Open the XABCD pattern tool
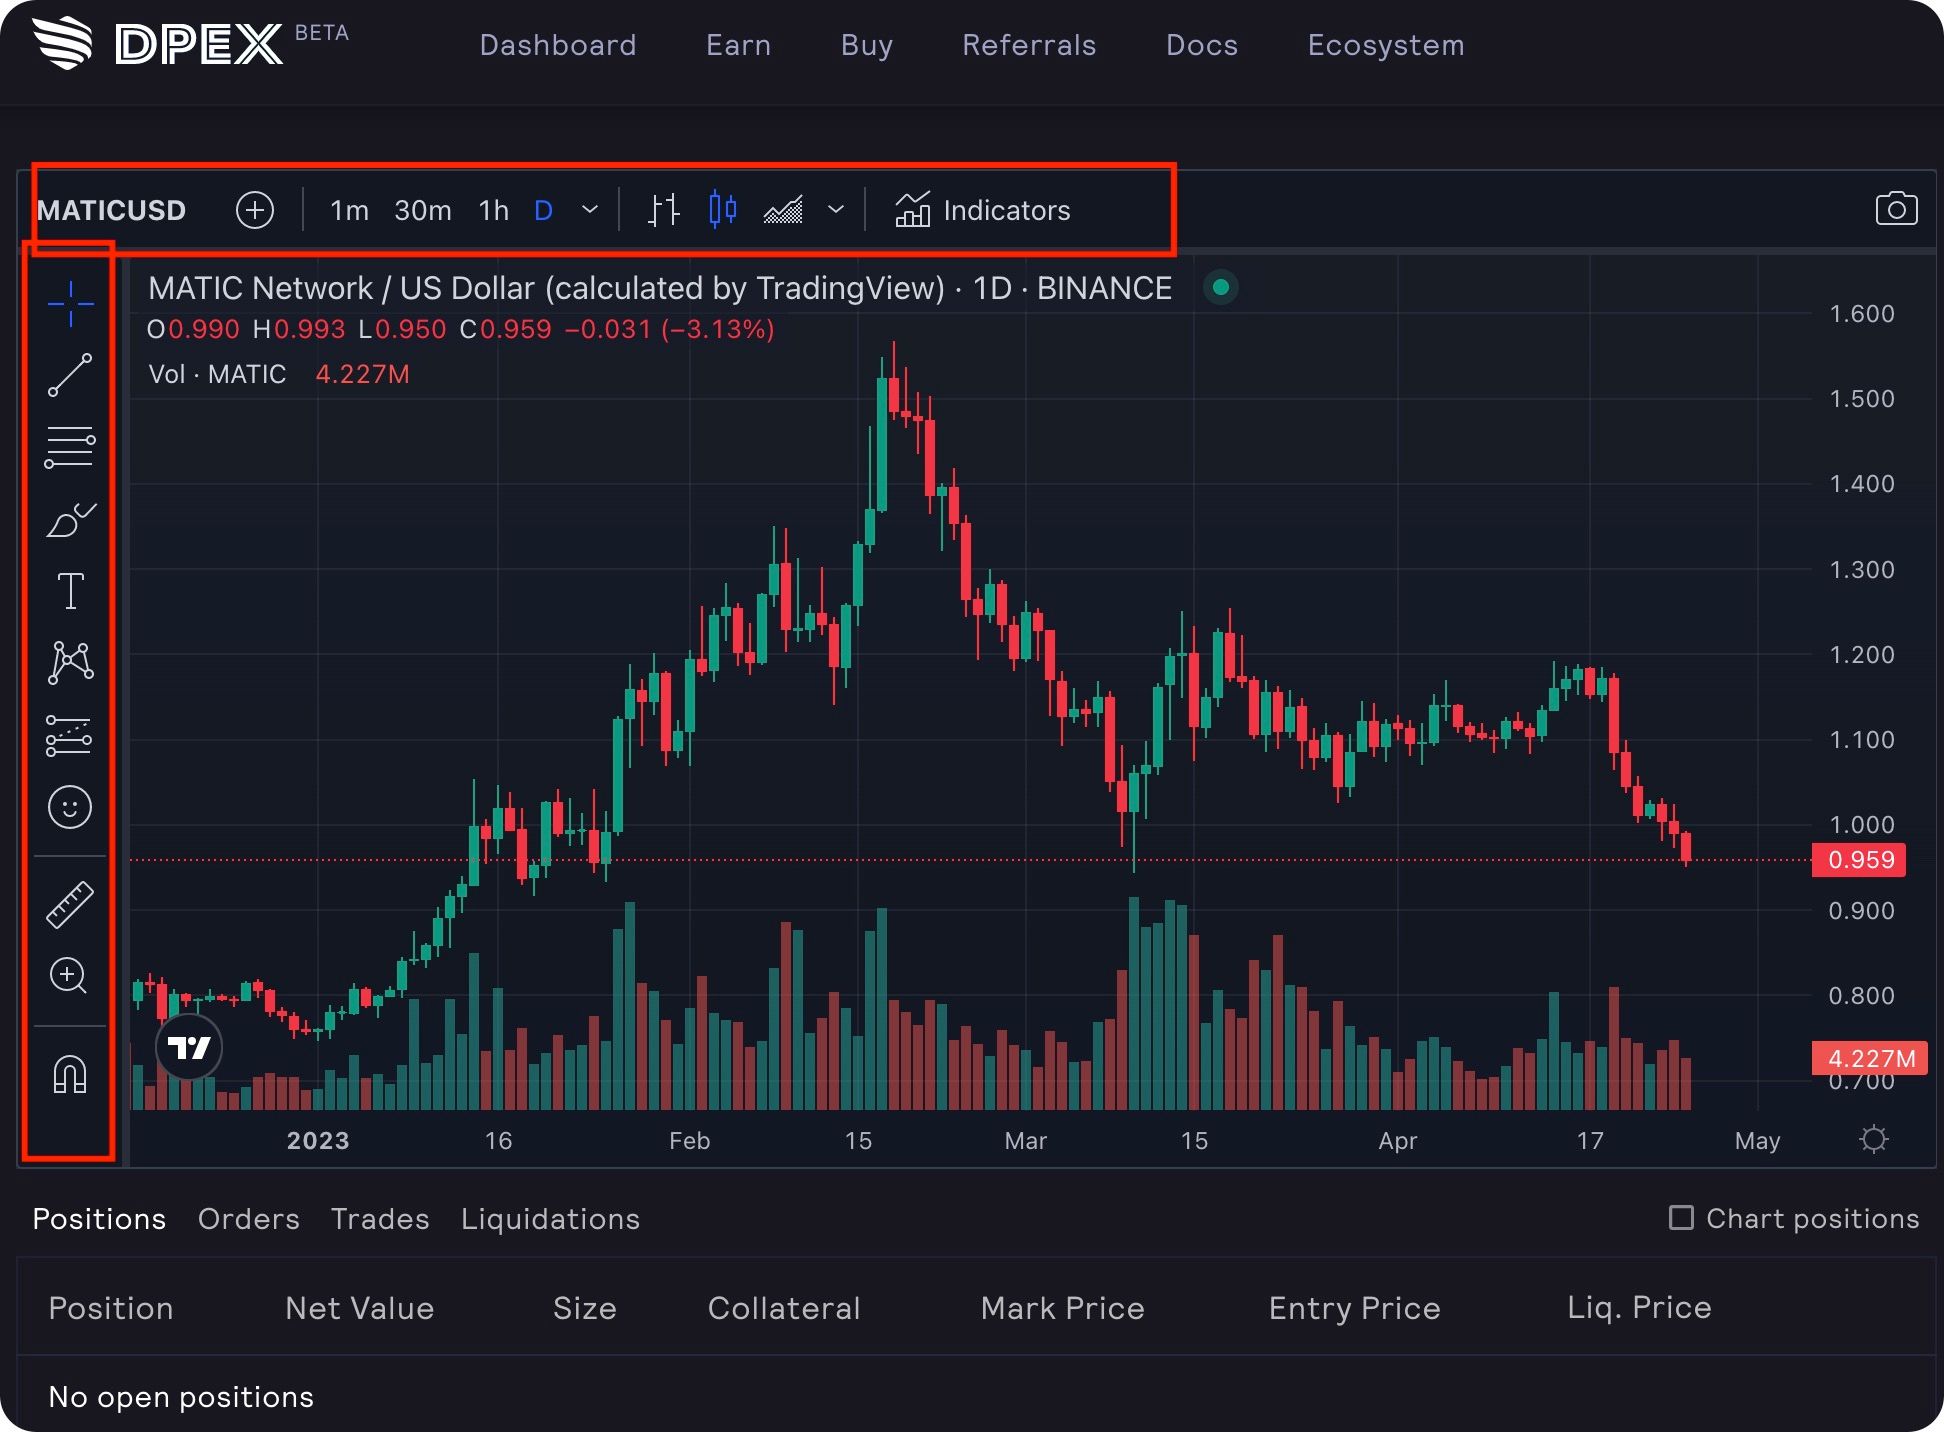1944x1432 pixels. pyautogui.click(x=70, y=663)
